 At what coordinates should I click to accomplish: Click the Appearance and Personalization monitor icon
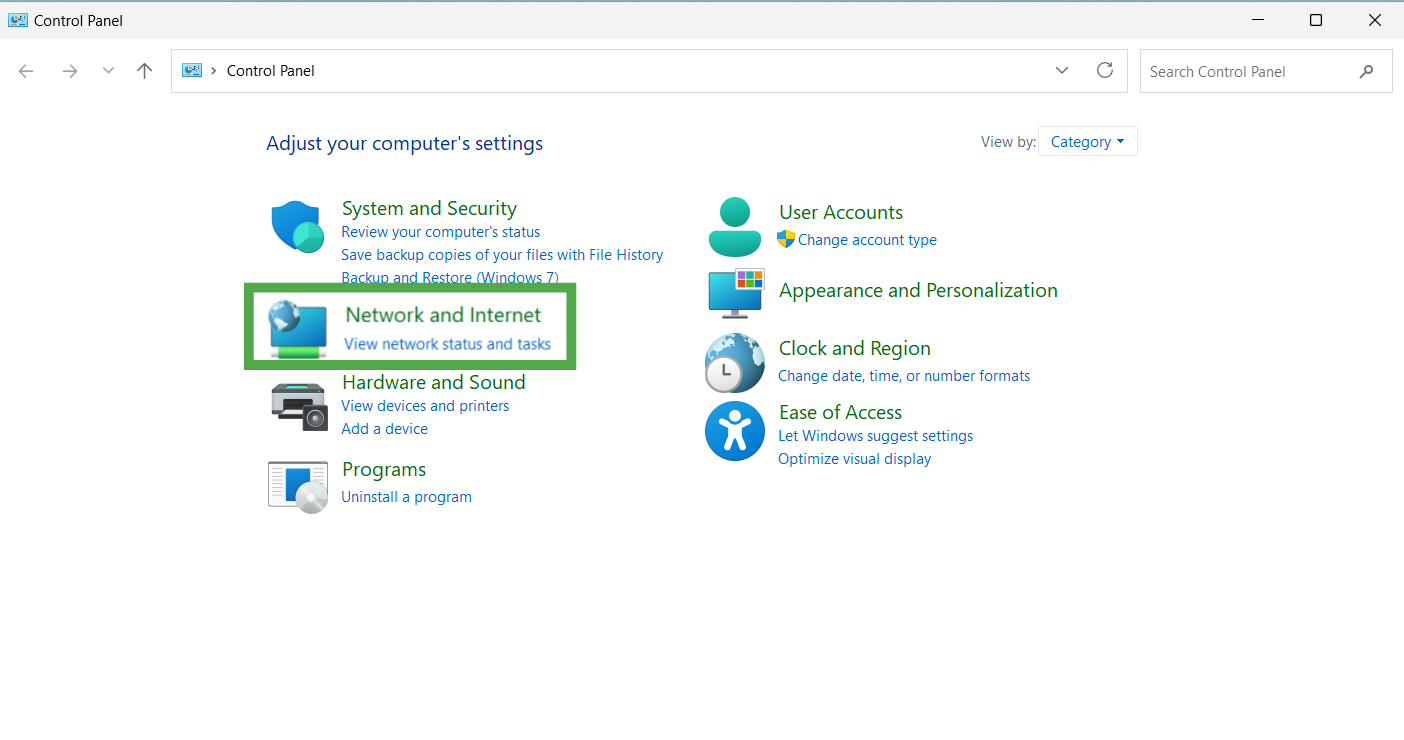[736, 292]
